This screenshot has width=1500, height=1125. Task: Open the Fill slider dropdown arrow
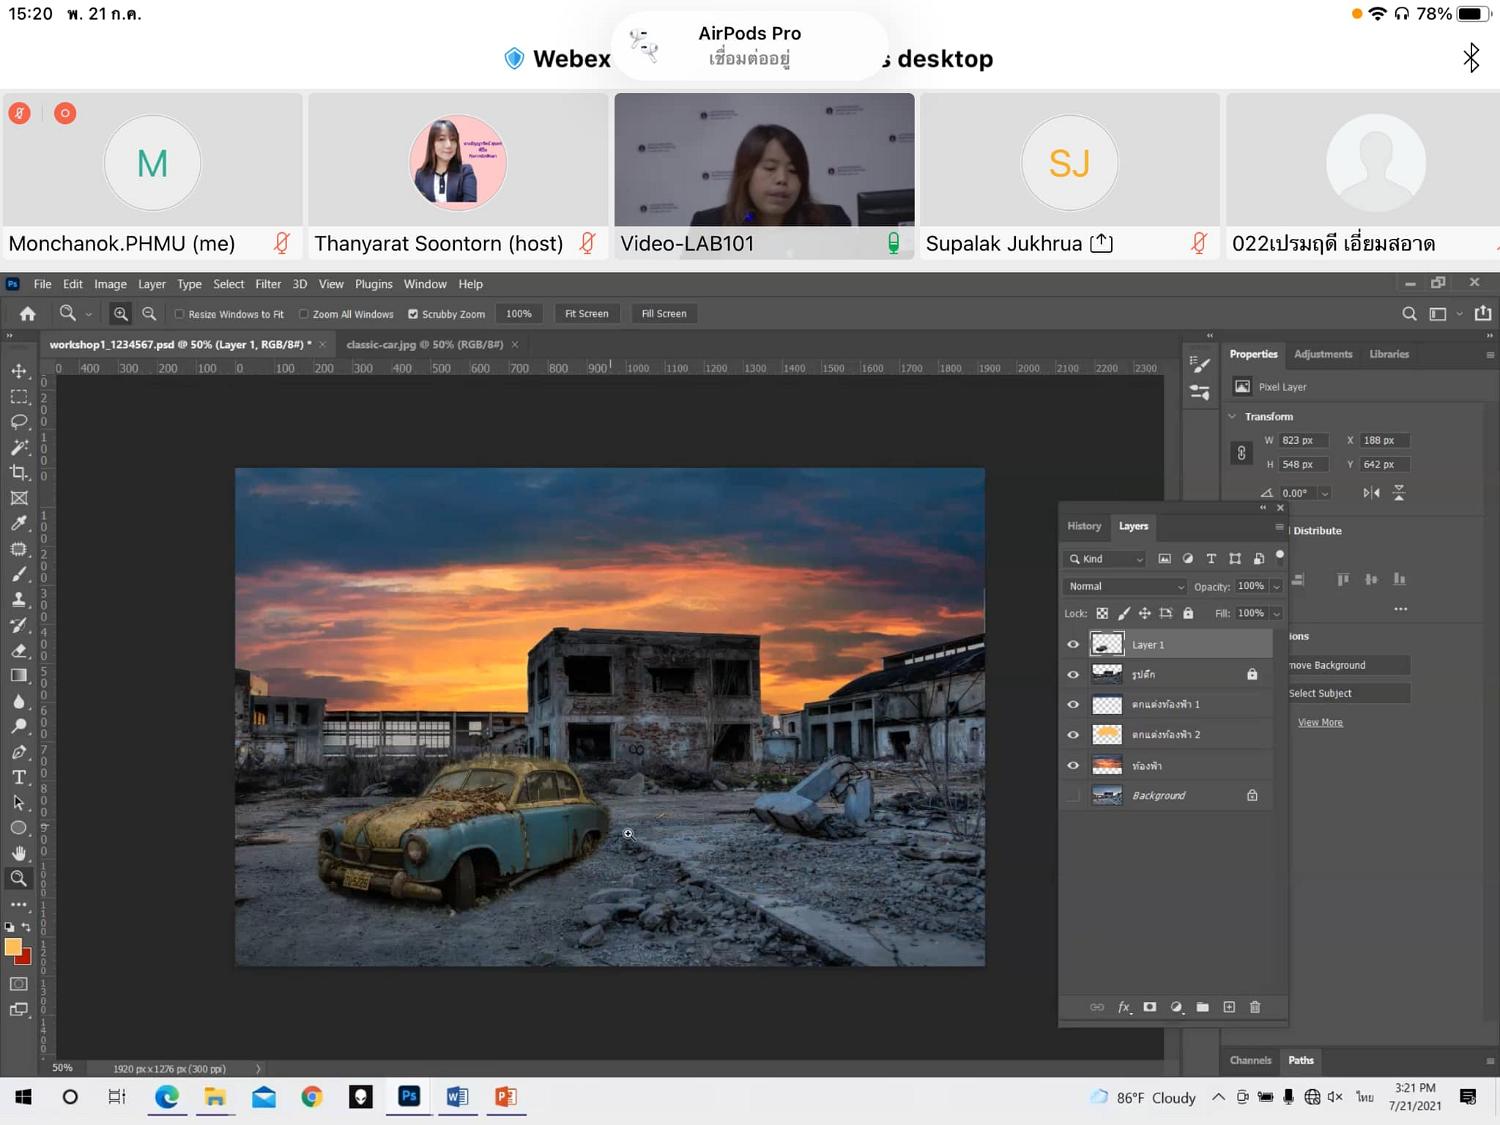click(x=1276, y=614)
